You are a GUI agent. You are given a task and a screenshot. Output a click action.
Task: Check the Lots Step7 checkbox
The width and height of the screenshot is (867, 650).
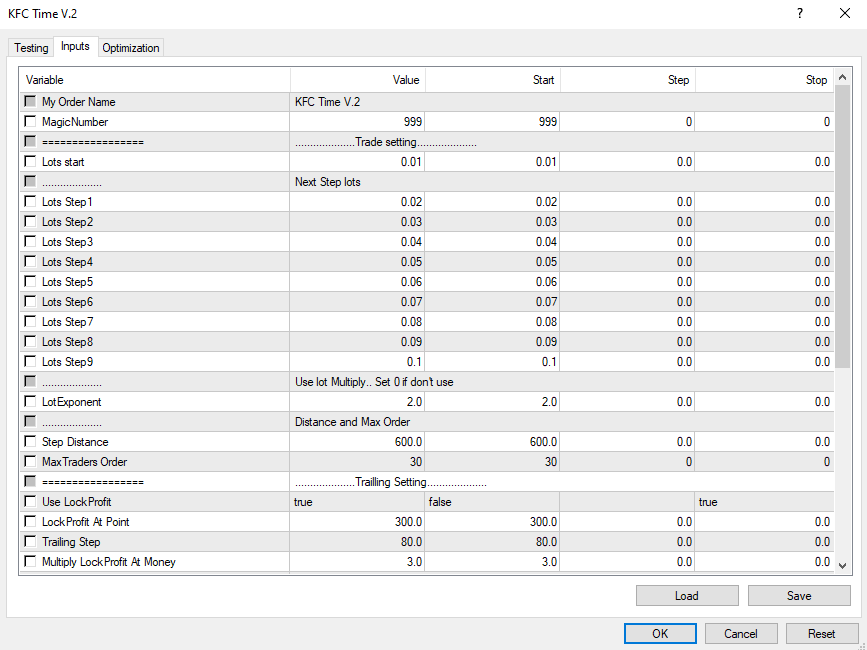(x=30, y=321)
